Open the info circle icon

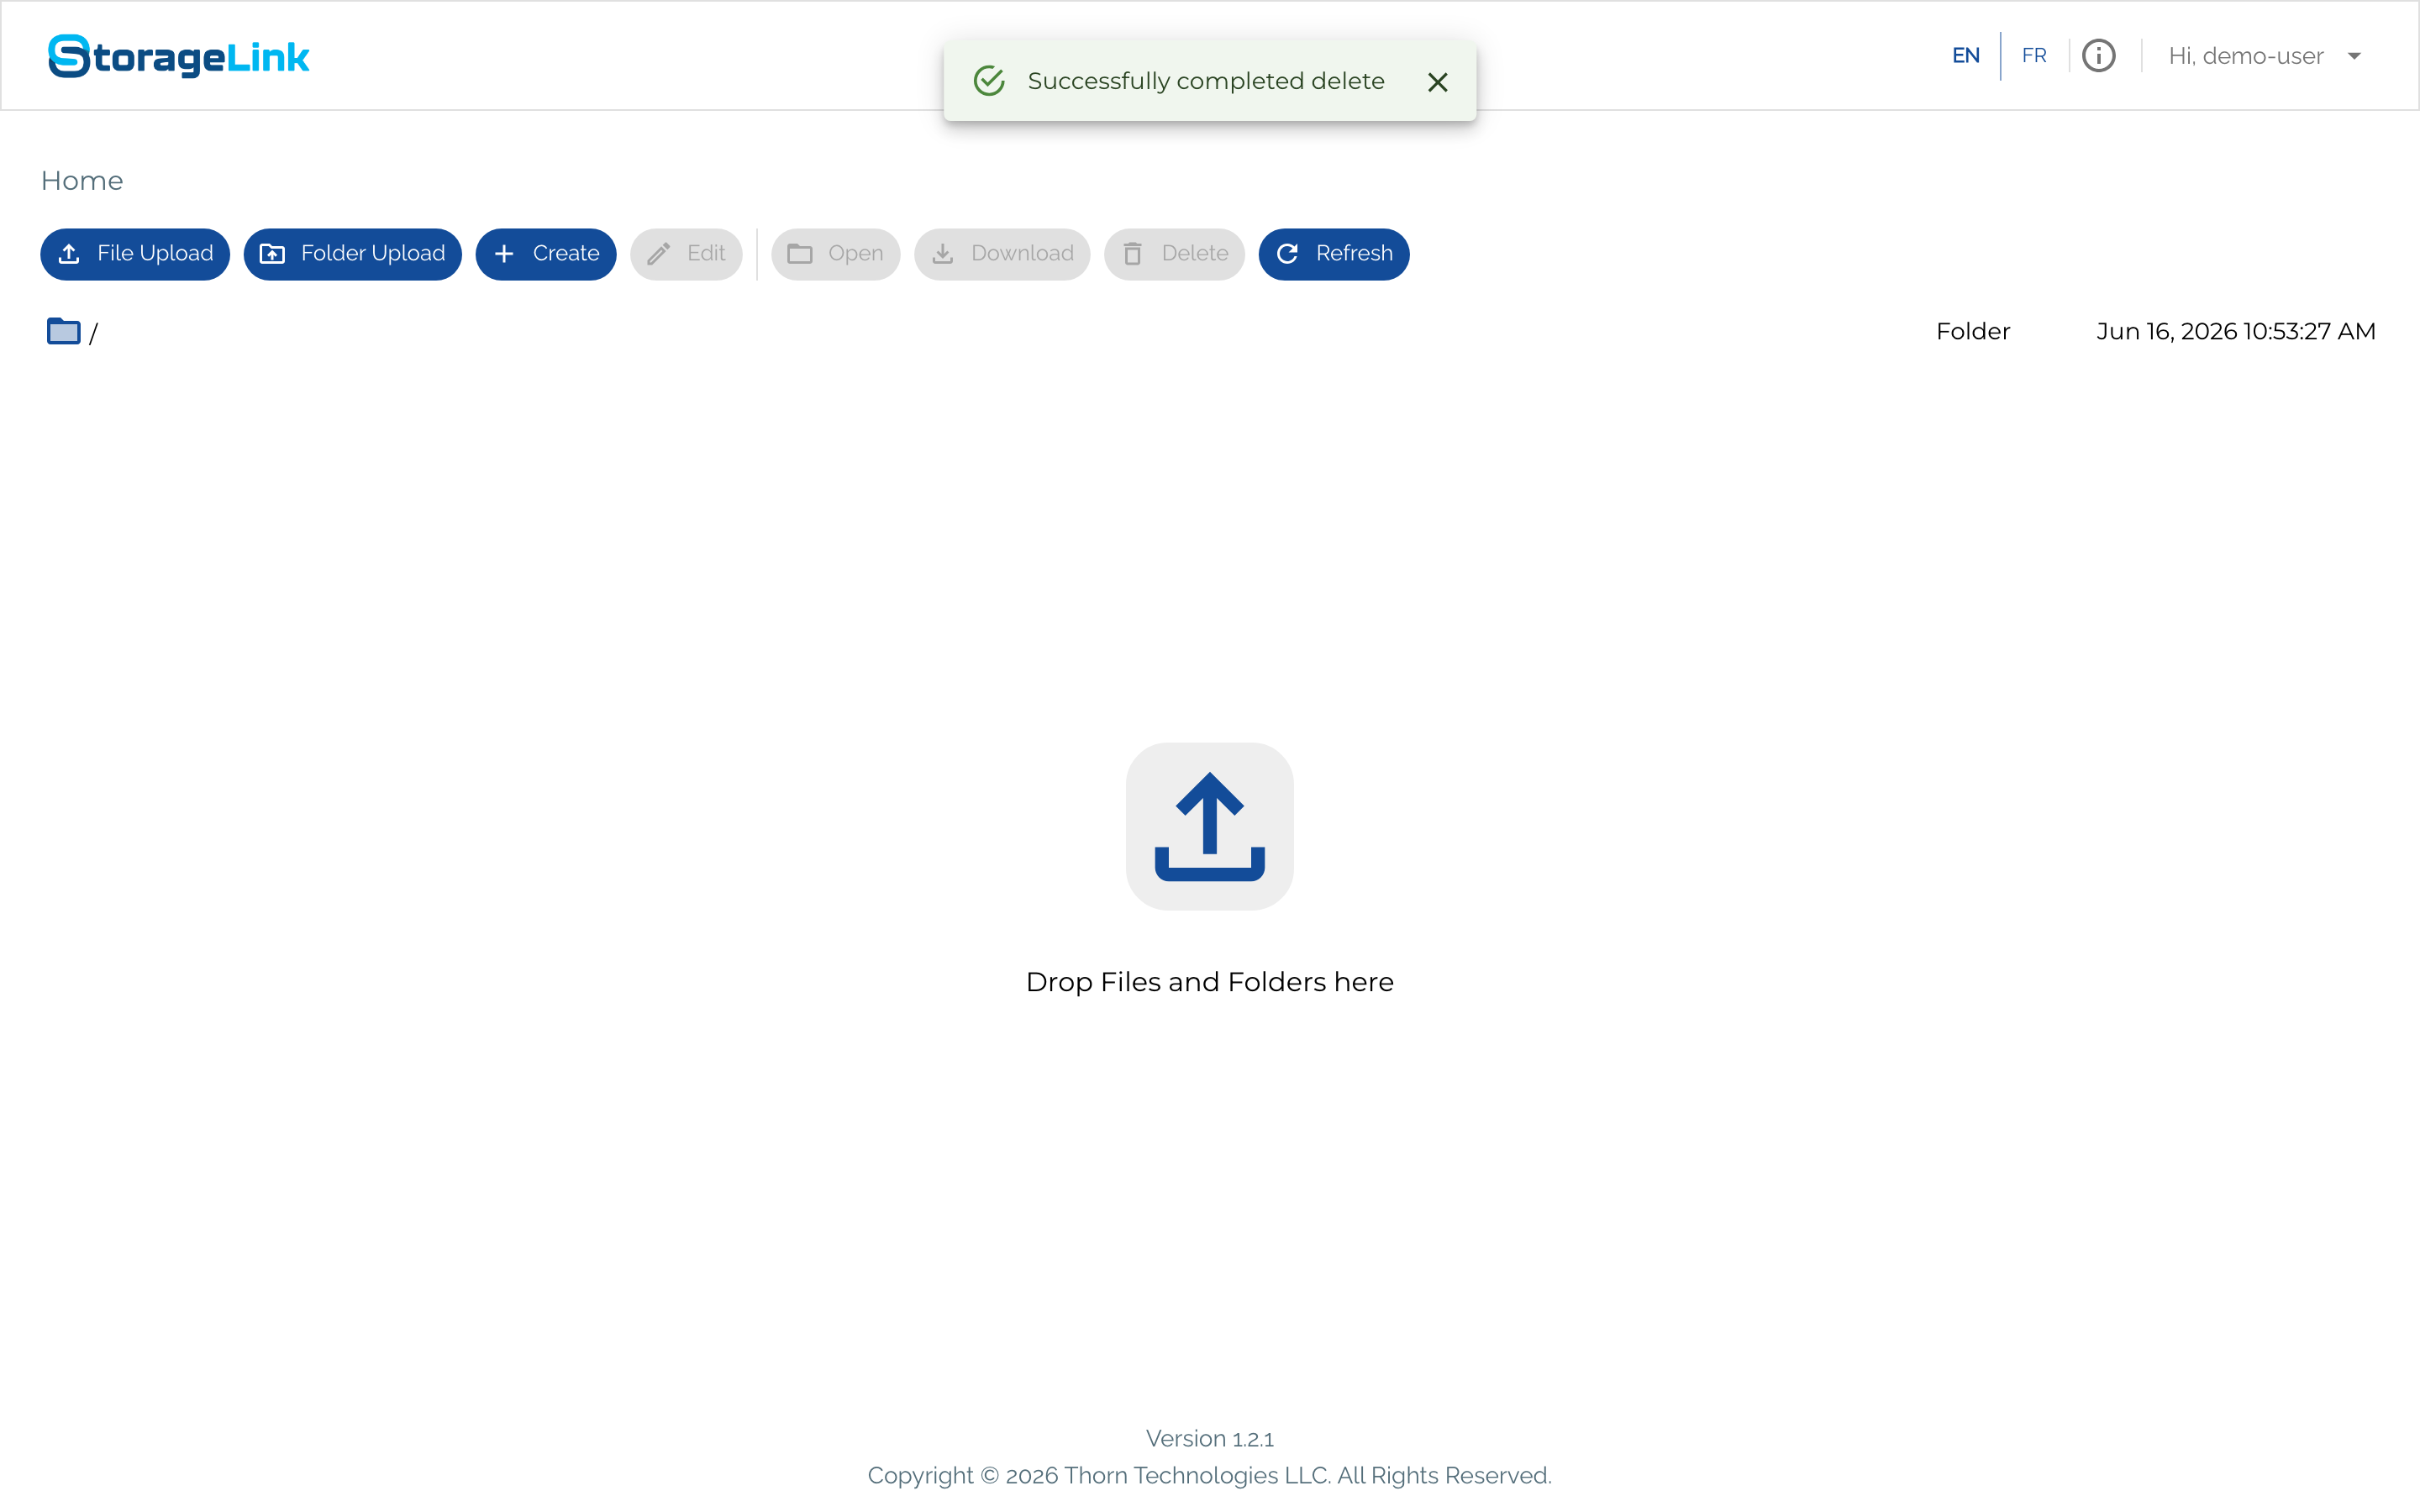[x=2099, y=56]
